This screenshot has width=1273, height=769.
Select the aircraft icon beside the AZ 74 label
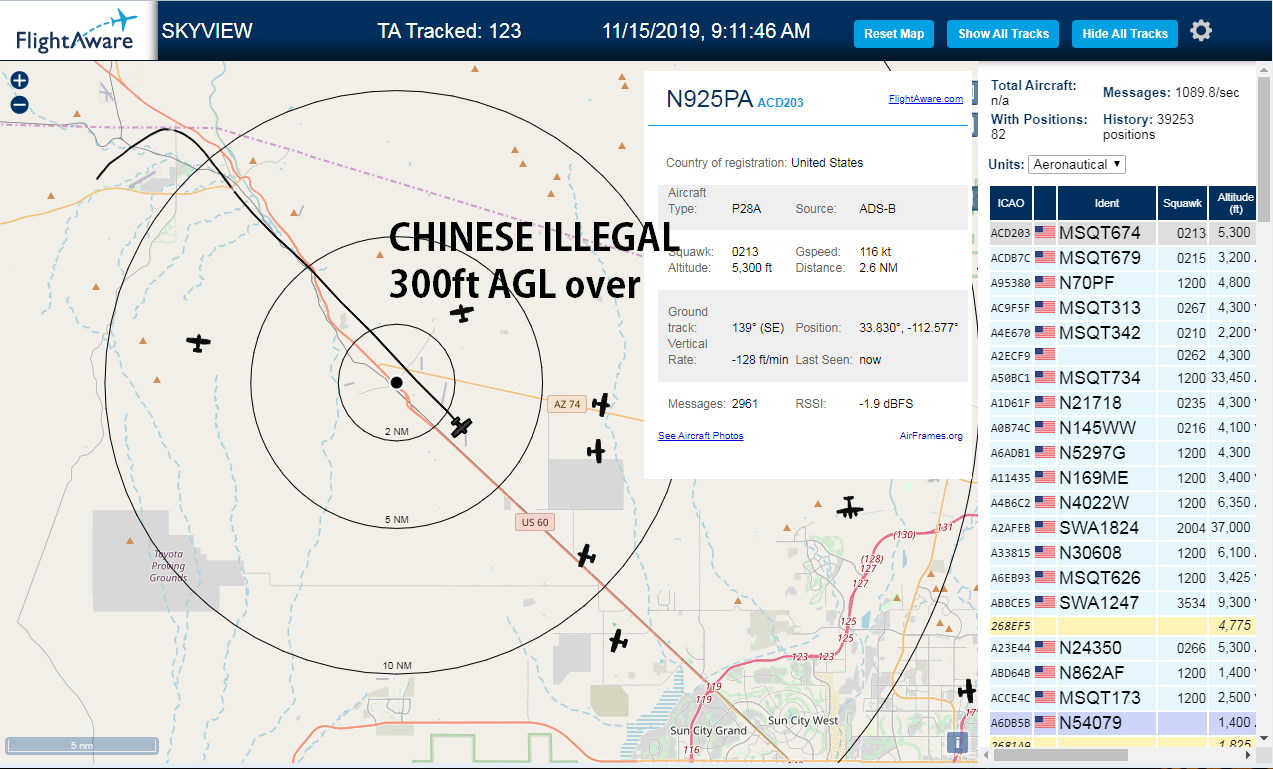[601, 404]
